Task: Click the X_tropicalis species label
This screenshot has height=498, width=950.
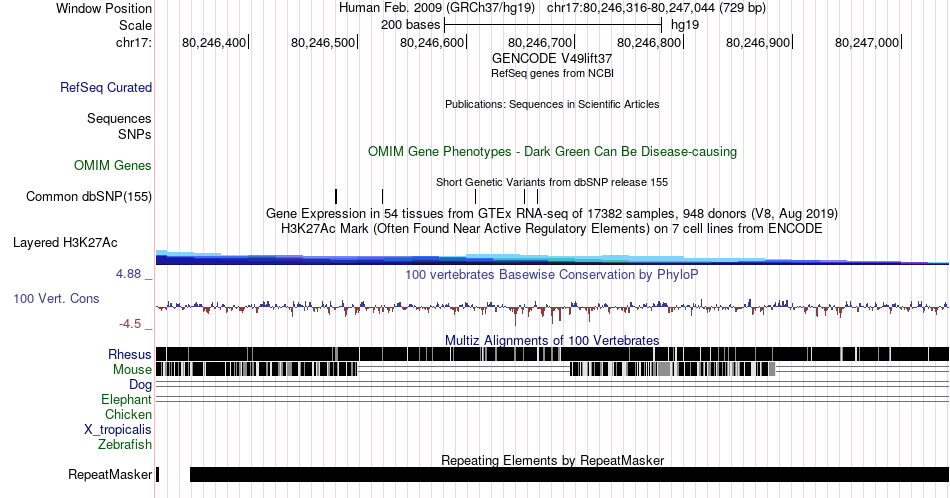Action: point(118,430)
